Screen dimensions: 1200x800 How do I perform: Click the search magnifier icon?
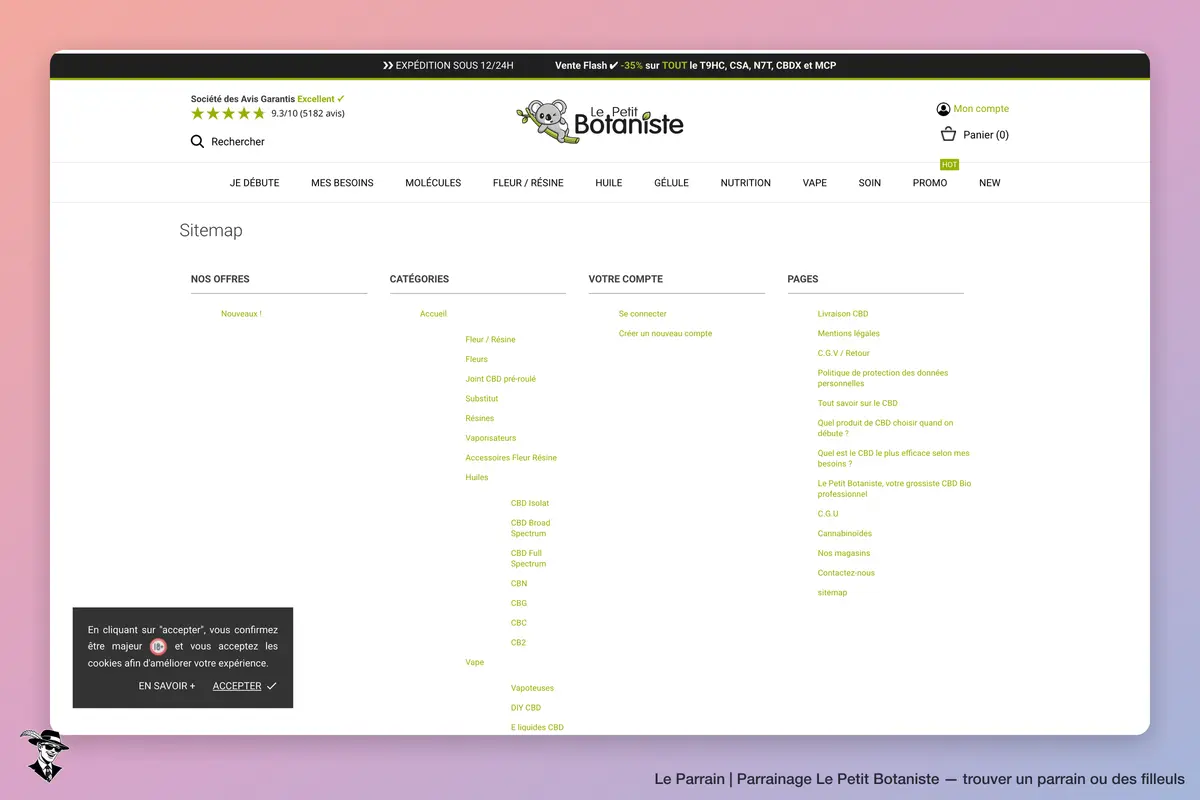click(197, 142)
